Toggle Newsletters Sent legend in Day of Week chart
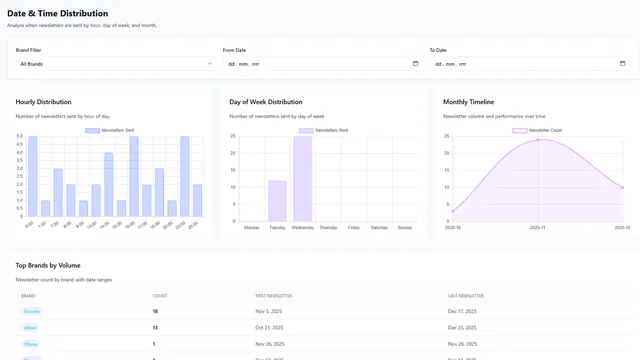 323,130
